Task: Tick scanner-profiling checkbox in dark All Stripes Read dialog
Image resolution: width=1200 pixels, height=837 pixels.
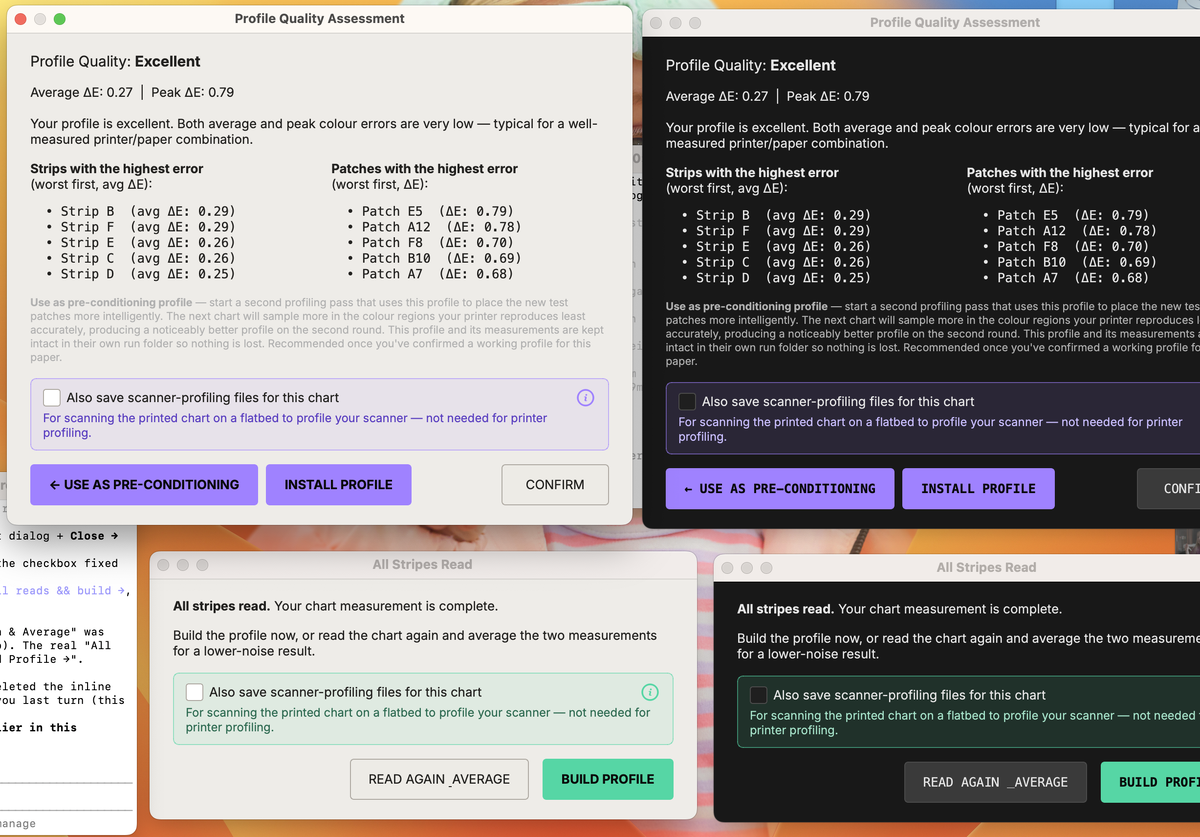Action: (x=759, y=695)
